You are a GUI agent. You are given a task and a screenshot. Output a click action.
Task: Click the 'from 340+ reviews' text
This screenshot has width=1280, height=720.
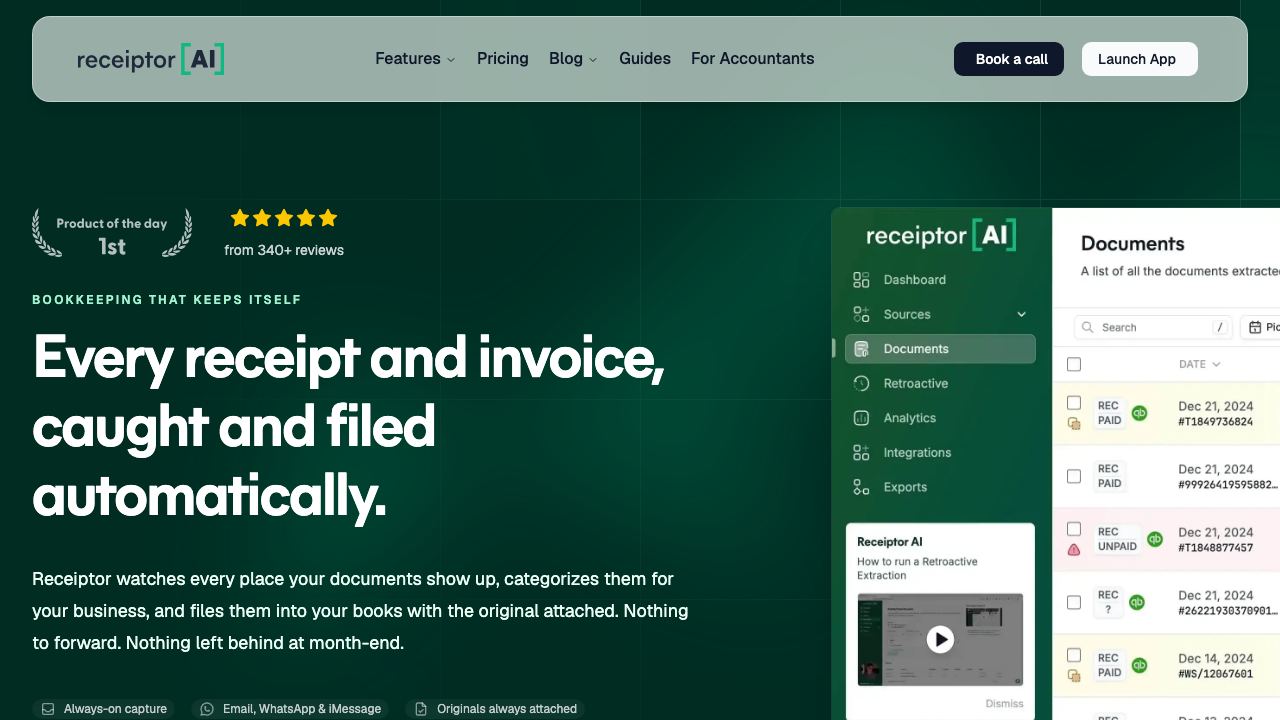click(x=284, y=250)
